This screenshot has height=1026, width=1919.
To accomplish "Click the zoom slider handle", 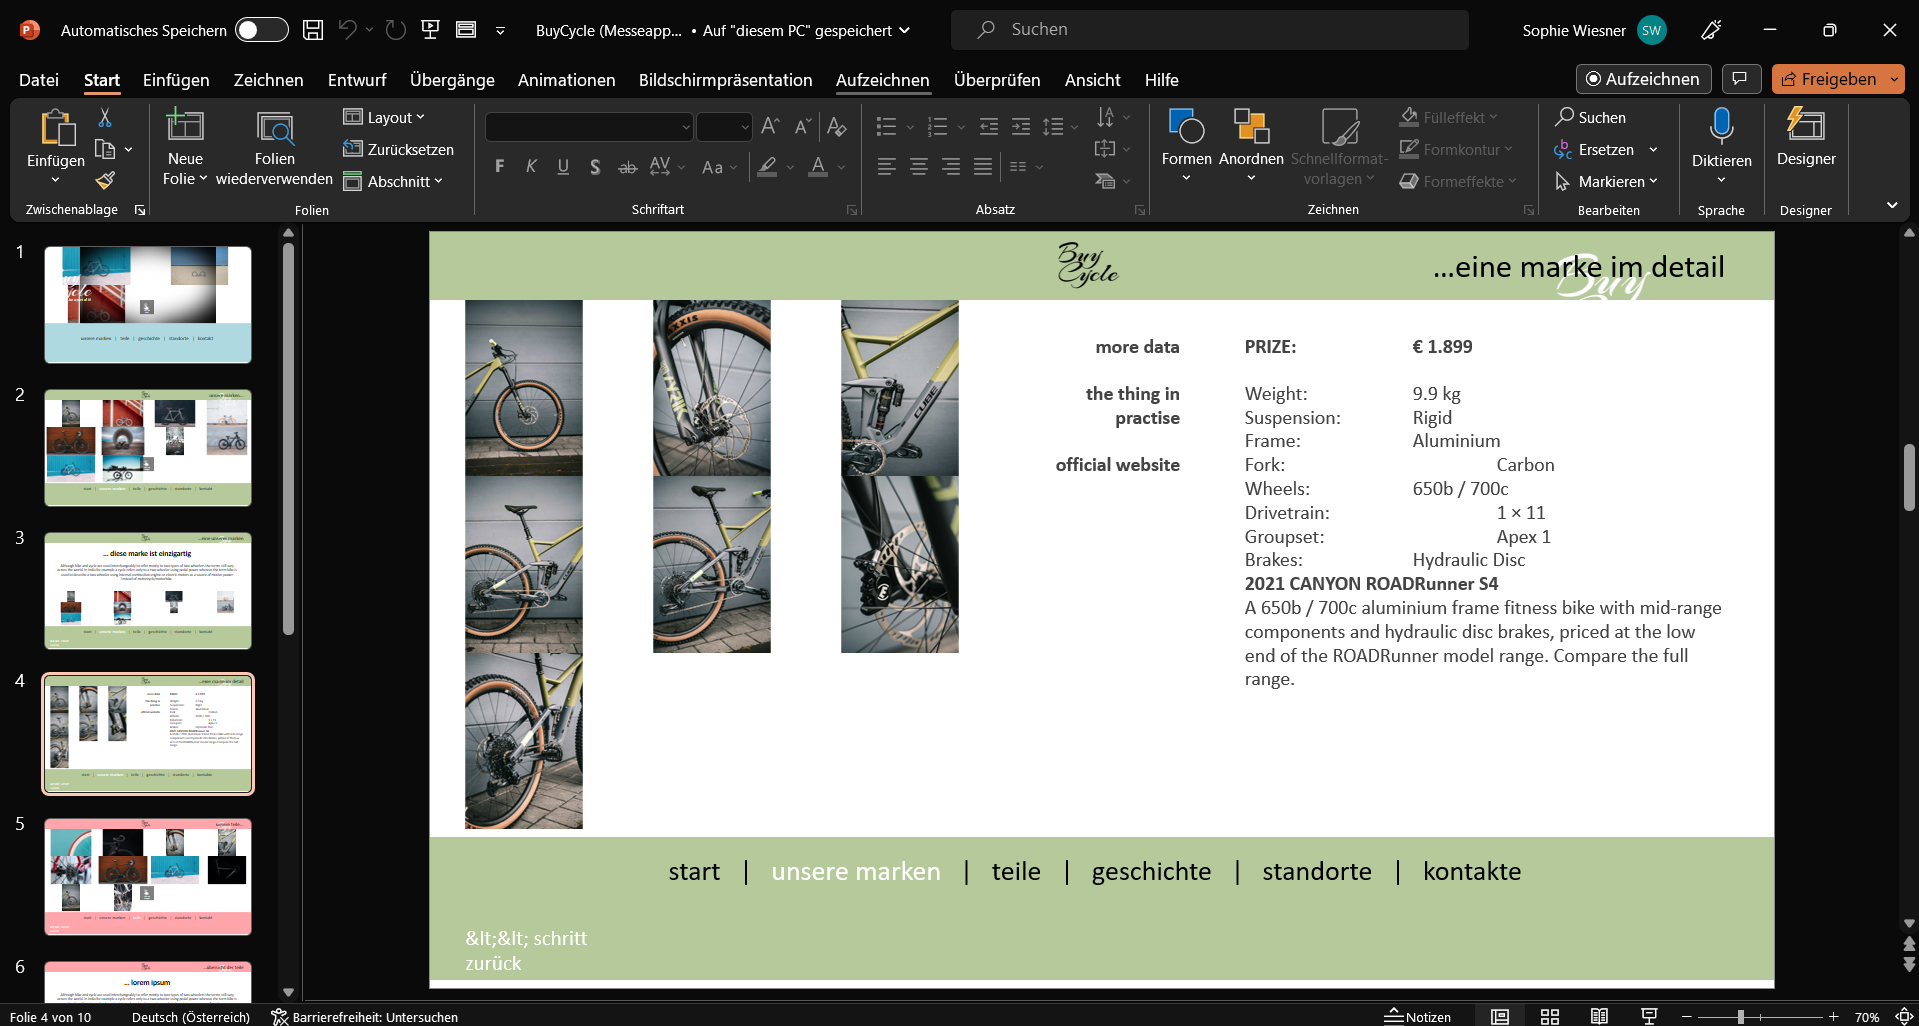I will pos(1741,1016).
